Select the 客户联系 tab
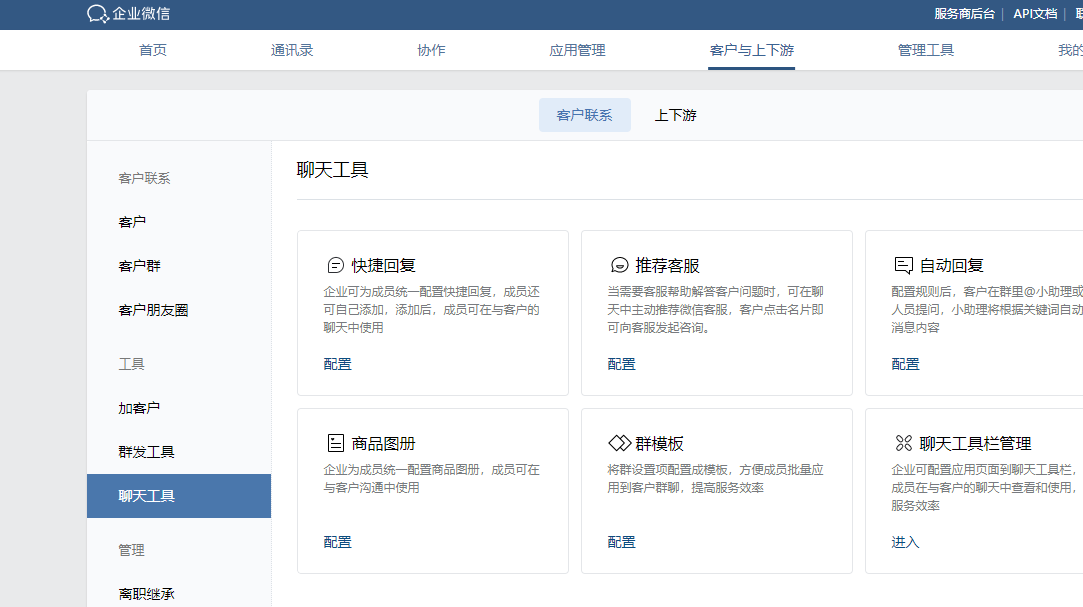The height and width of the screenshot is (607, 1083). tap(584, 114)
